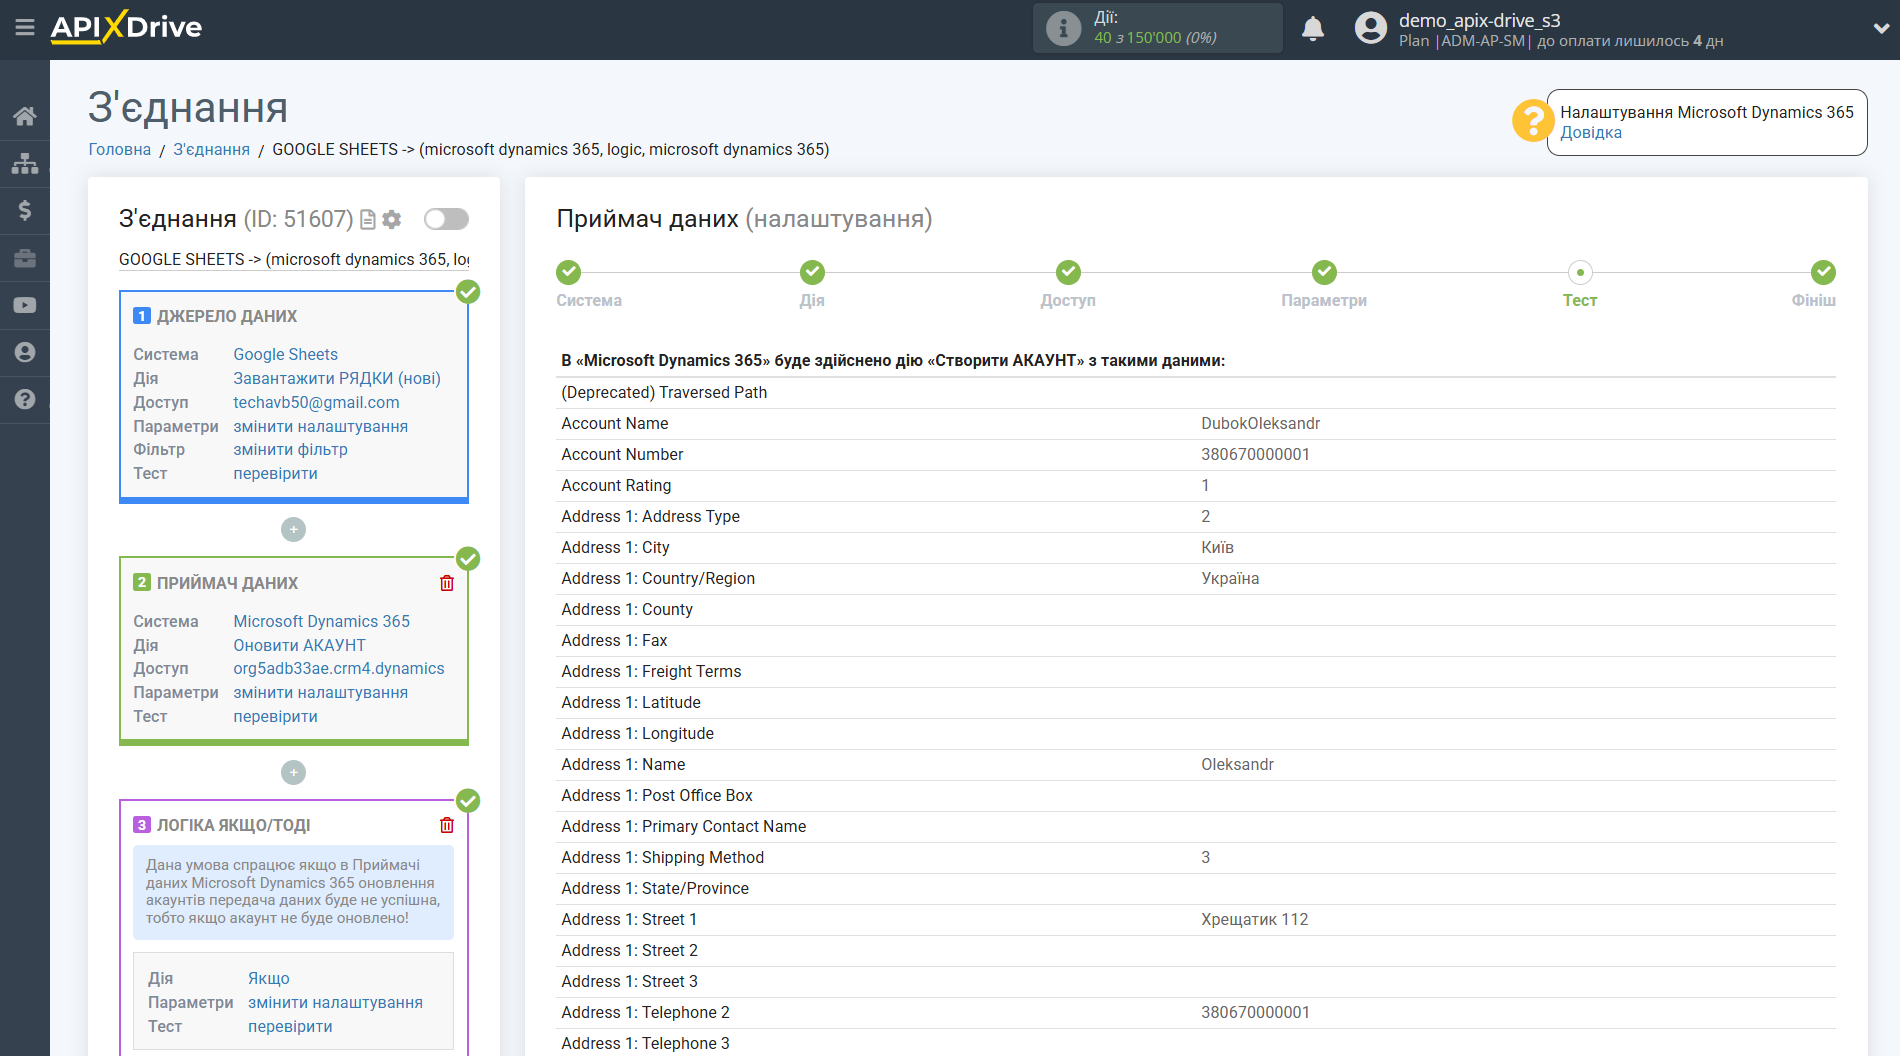Click the actions info icon

(x=1063, y=28)
